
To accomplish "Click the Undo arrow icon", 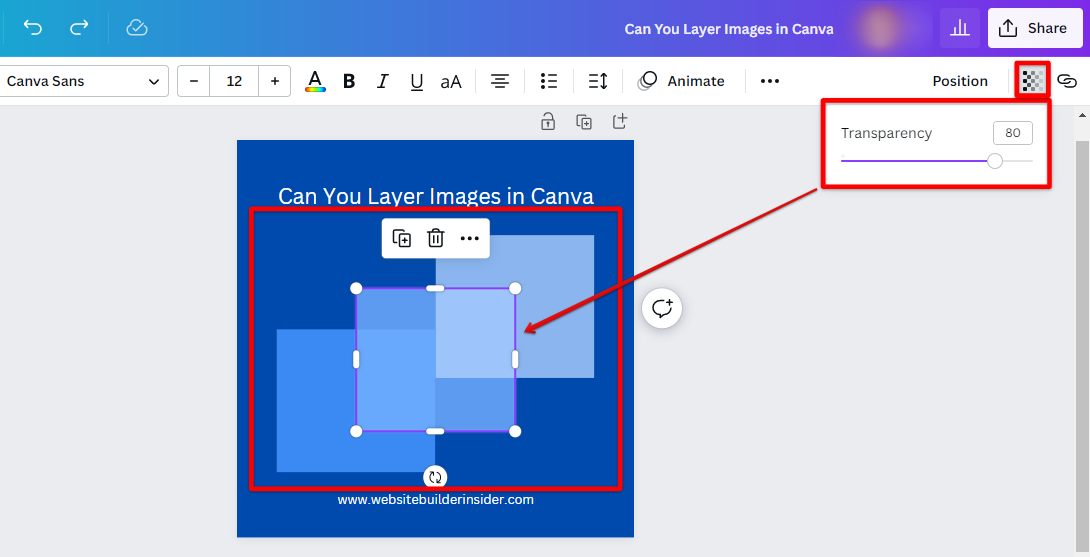I will [x=33, y=28].
